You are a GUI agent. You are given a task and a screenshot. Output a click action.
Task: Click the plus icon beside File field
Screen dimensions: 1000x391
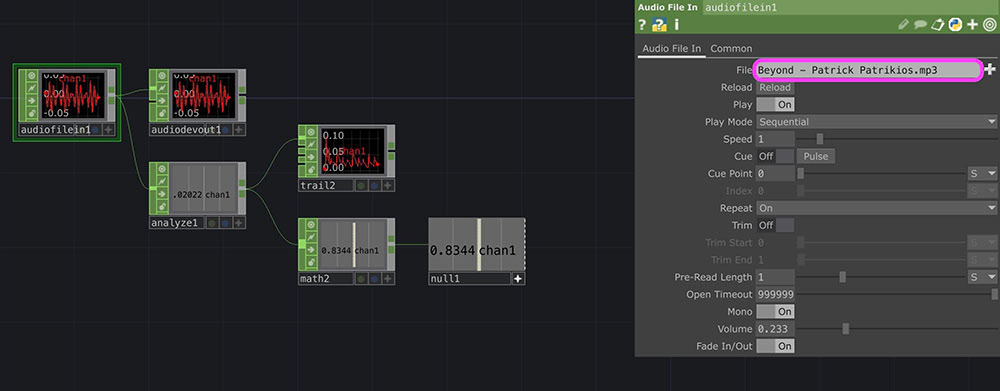pyautogui.click(x=990, y=70)
